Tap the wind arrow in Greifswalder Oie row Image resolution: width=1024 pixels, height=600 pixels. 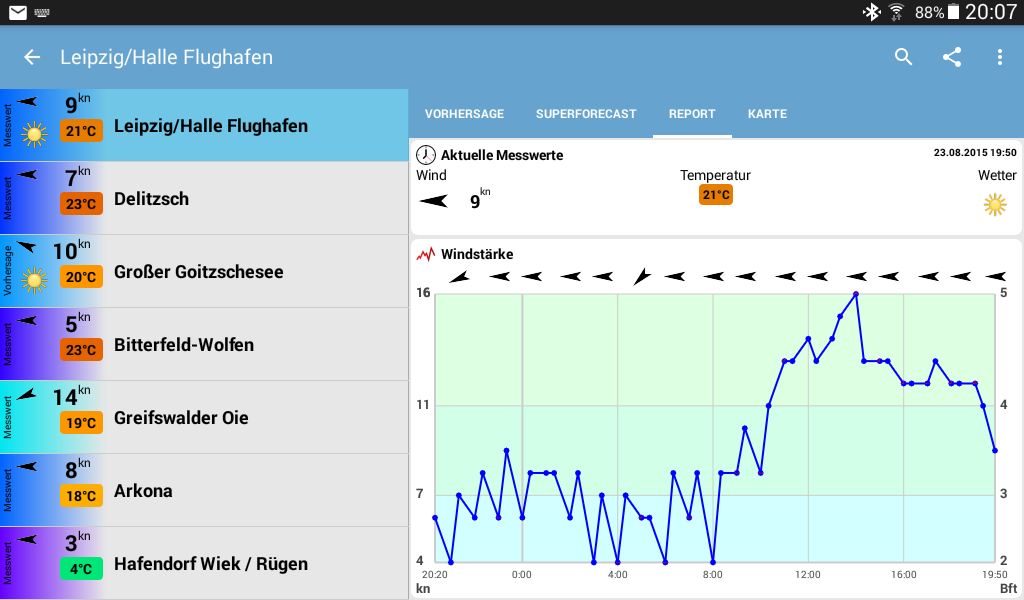point(27,394)
